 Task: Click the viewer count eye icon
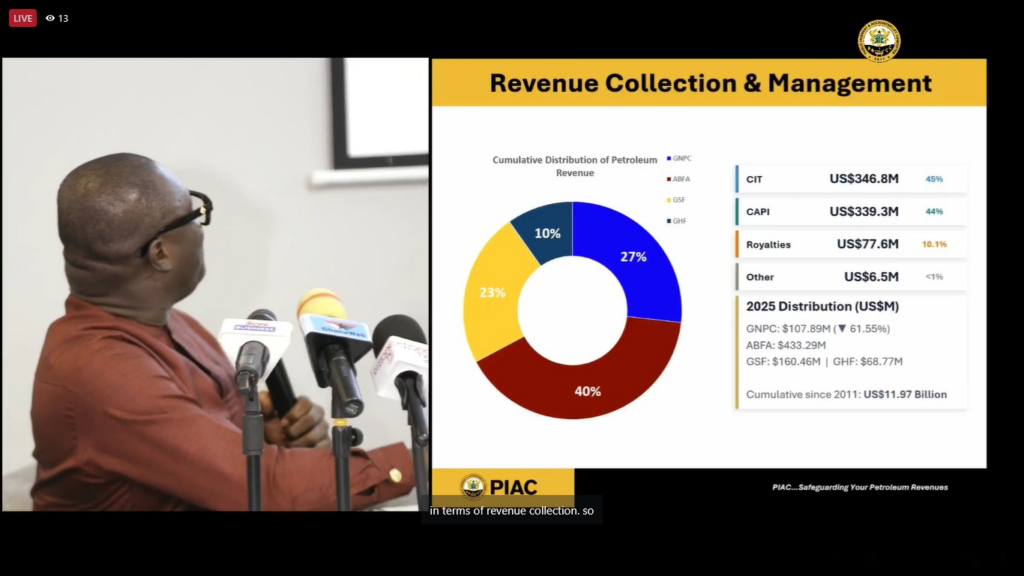[50, 18]
